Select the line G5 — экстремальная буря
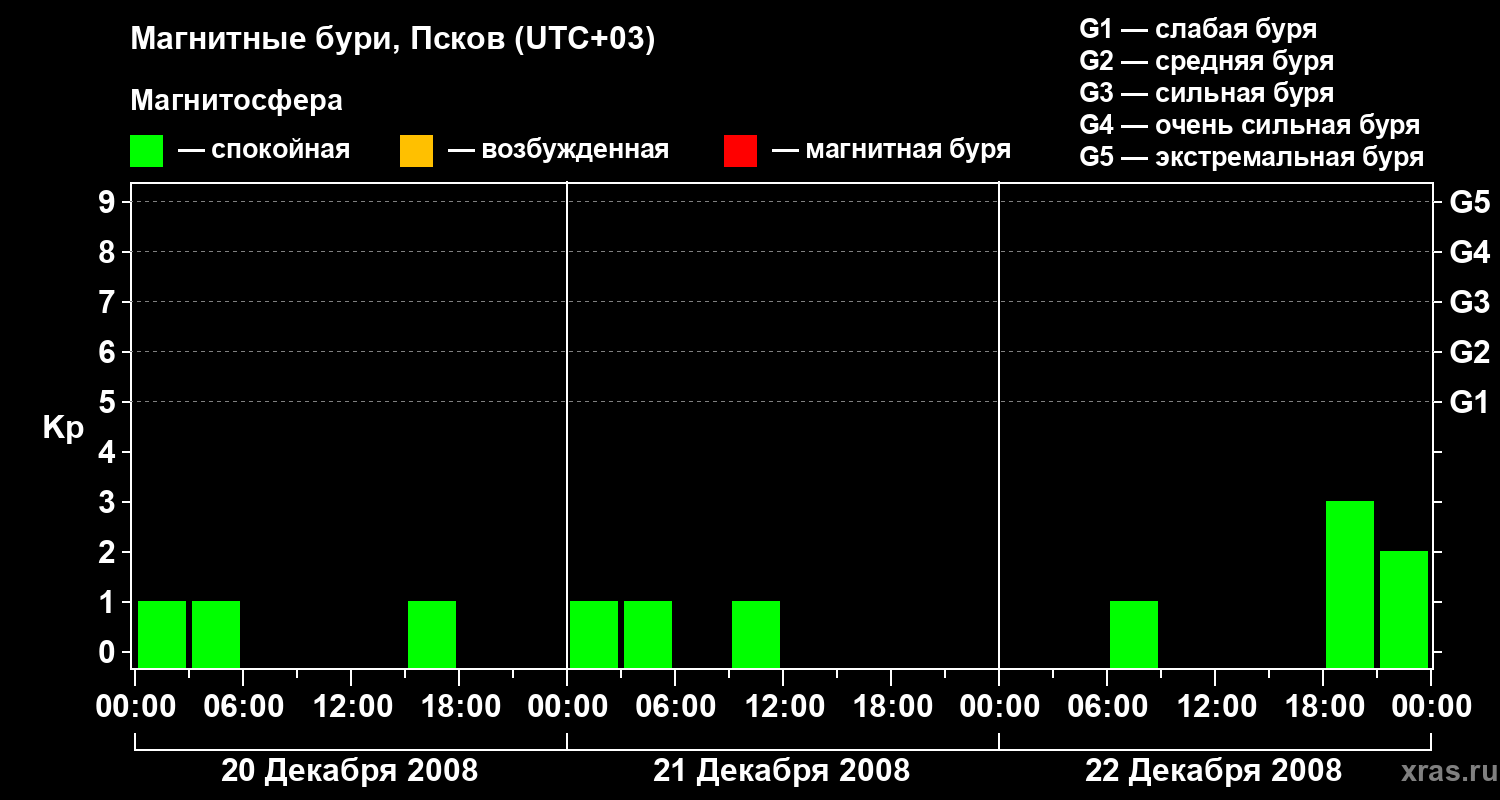The height and width of the screenshot is (800, 1500). click(1252, 157)
